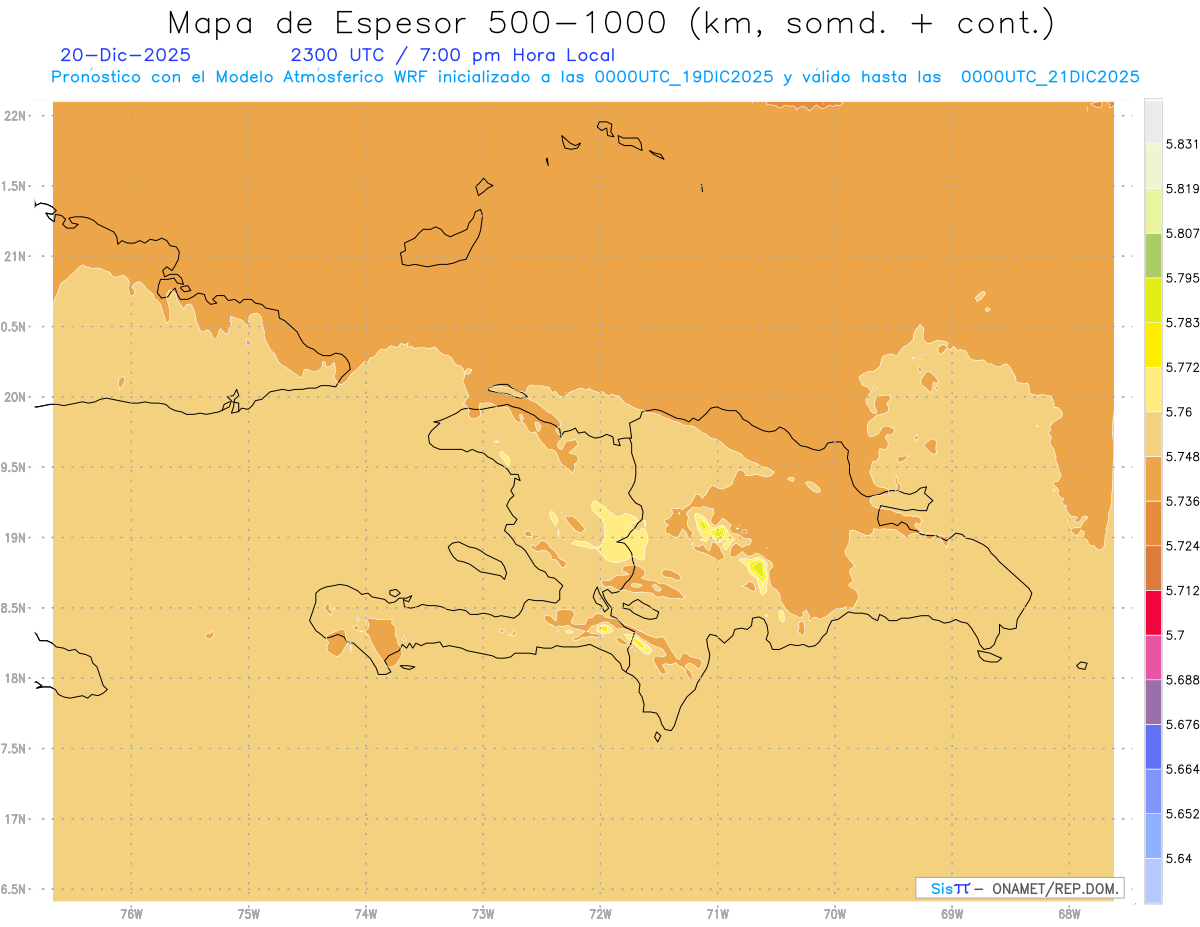This screenshot has width=1200, height=927.
Task: Click the '5.676' color scale value
Action: 1182,724
